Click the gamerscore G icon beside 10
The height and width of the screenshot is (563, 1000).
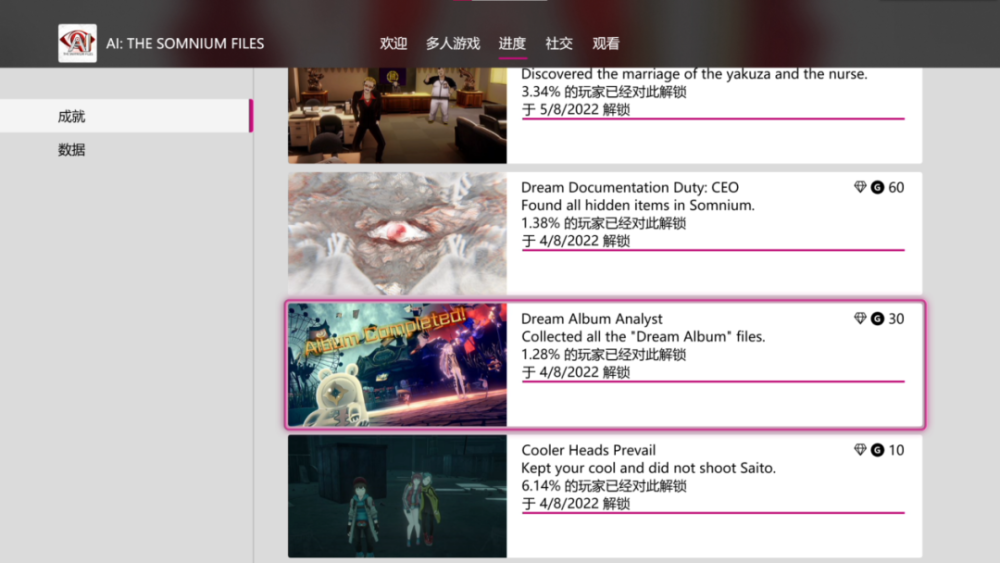coord(877,450)
